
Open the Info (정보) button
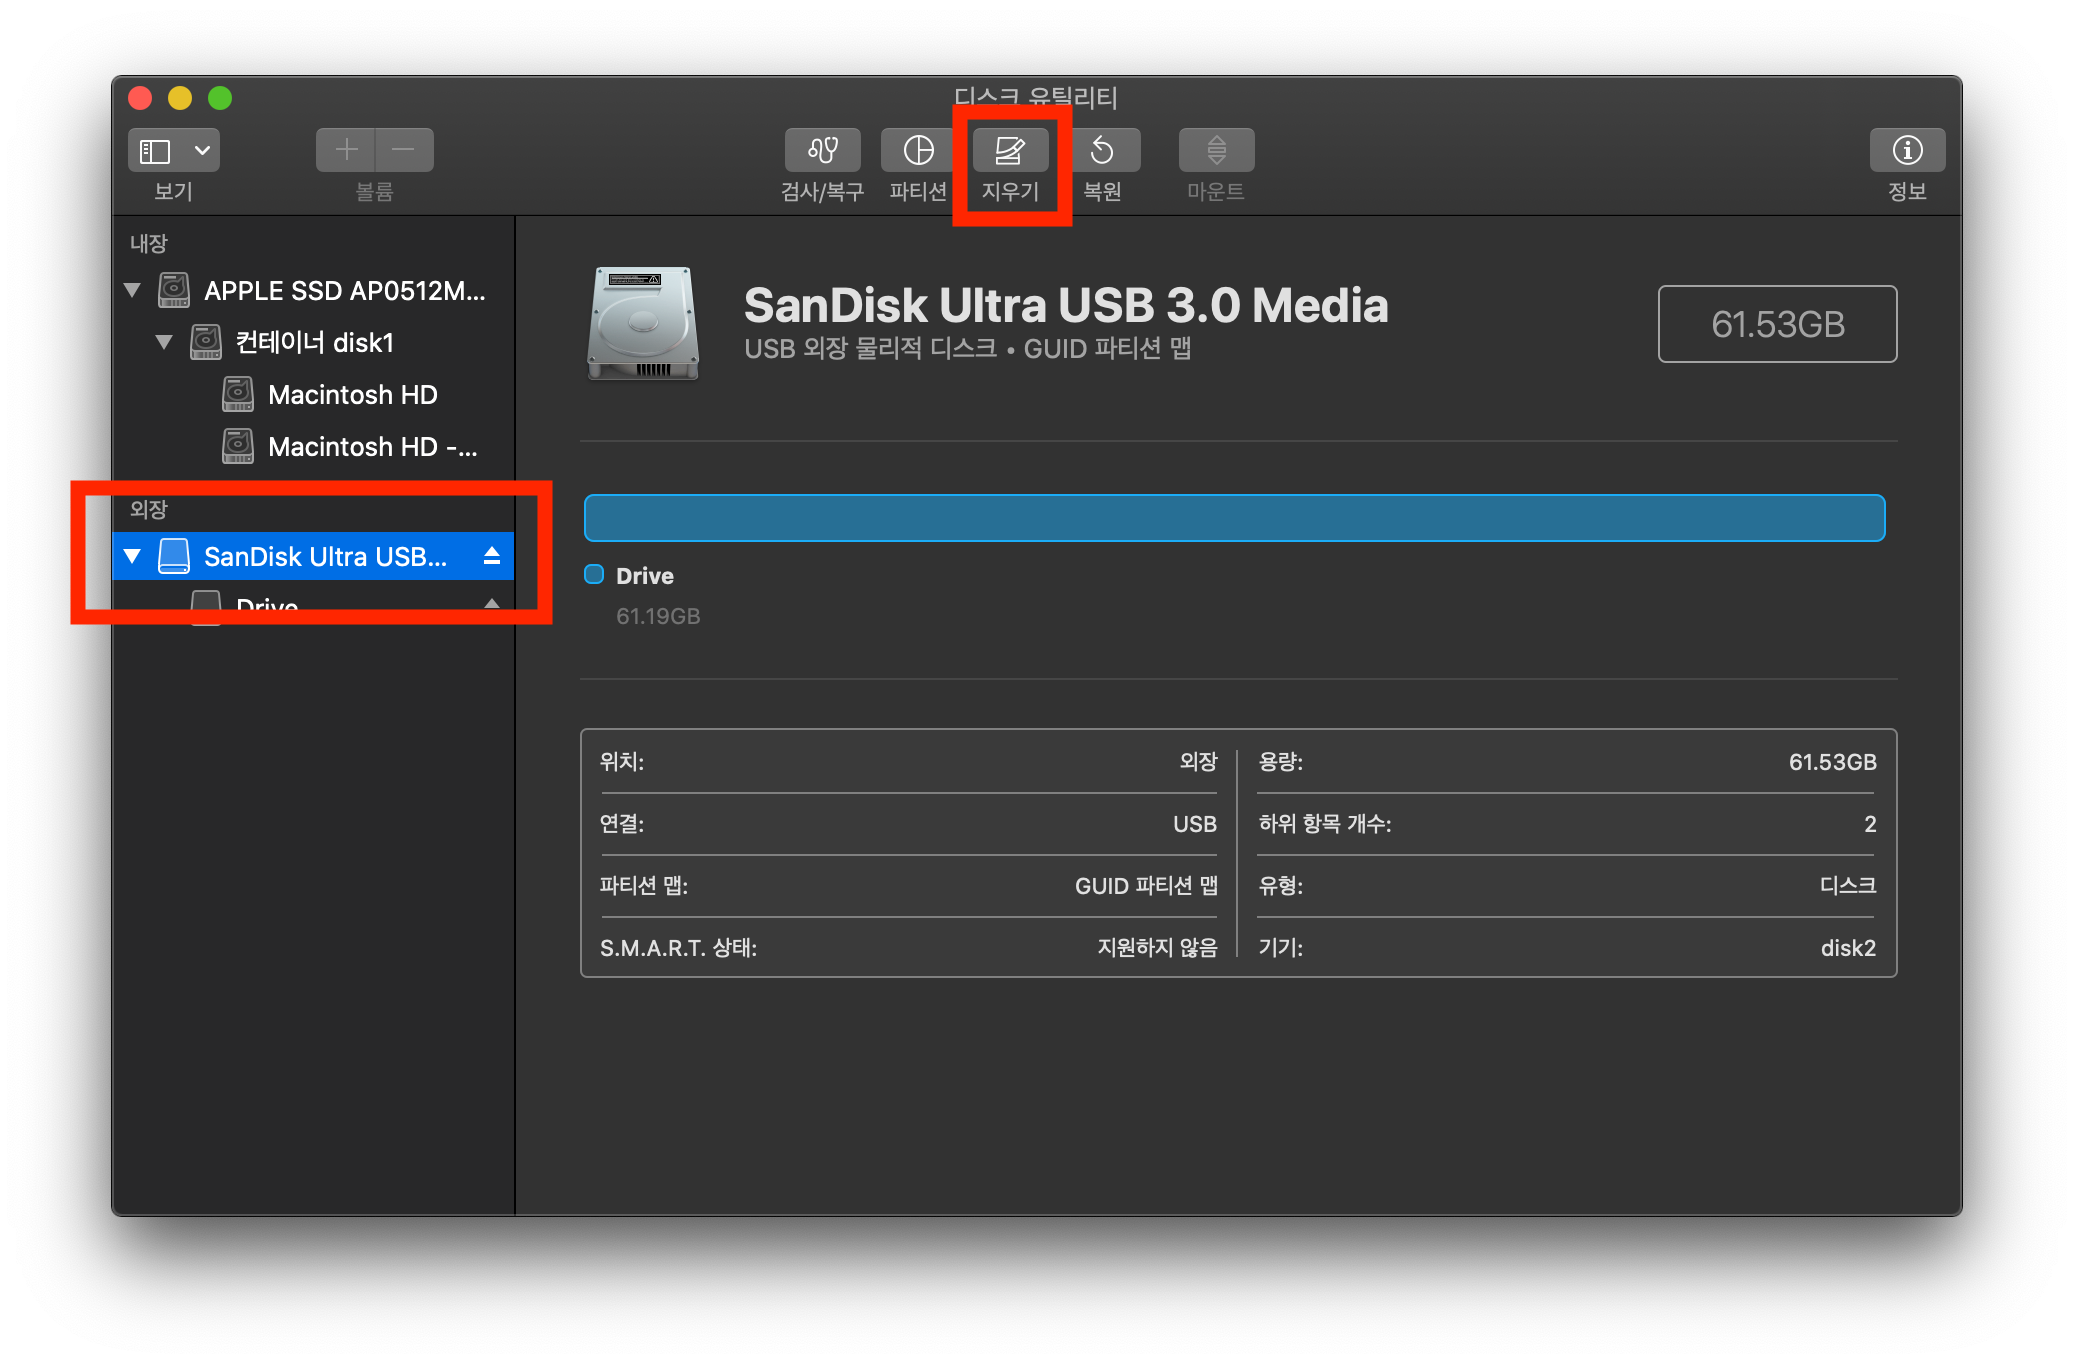(1907, 150)
